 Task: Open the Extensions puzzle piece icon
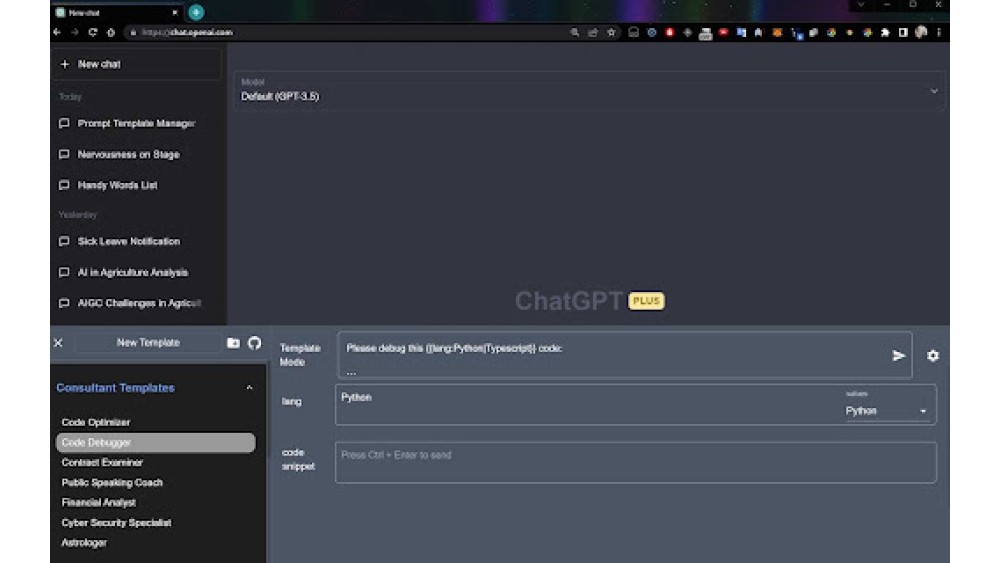pos(885,33)
